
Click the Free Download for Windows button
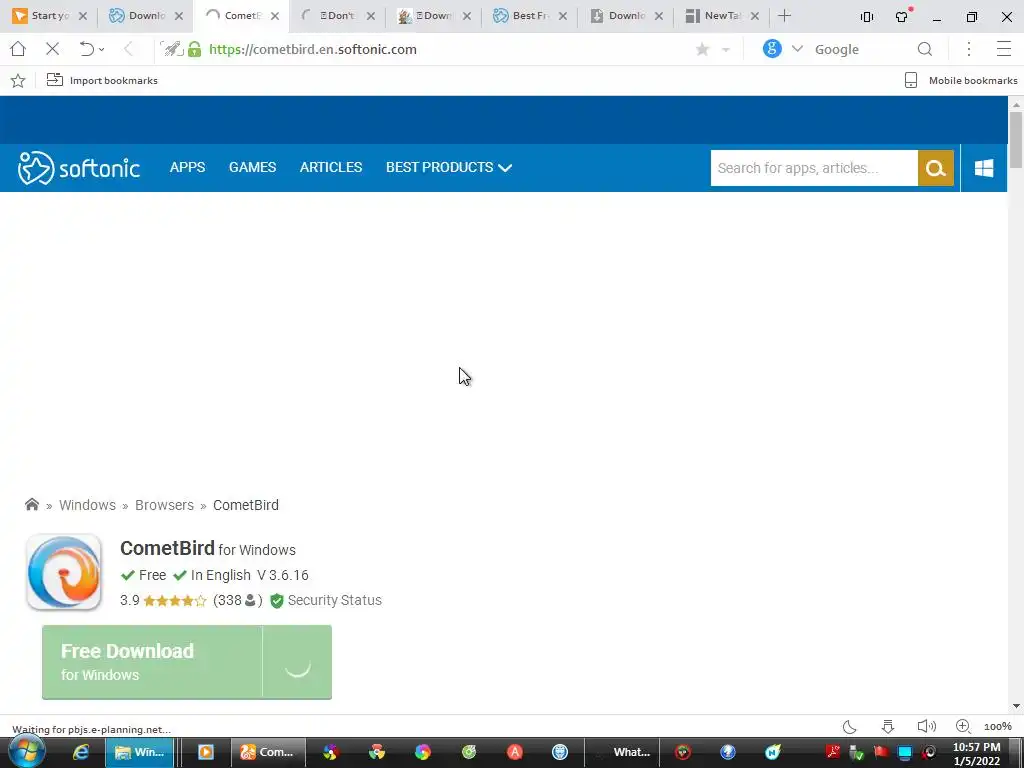(x=187, y=662)
